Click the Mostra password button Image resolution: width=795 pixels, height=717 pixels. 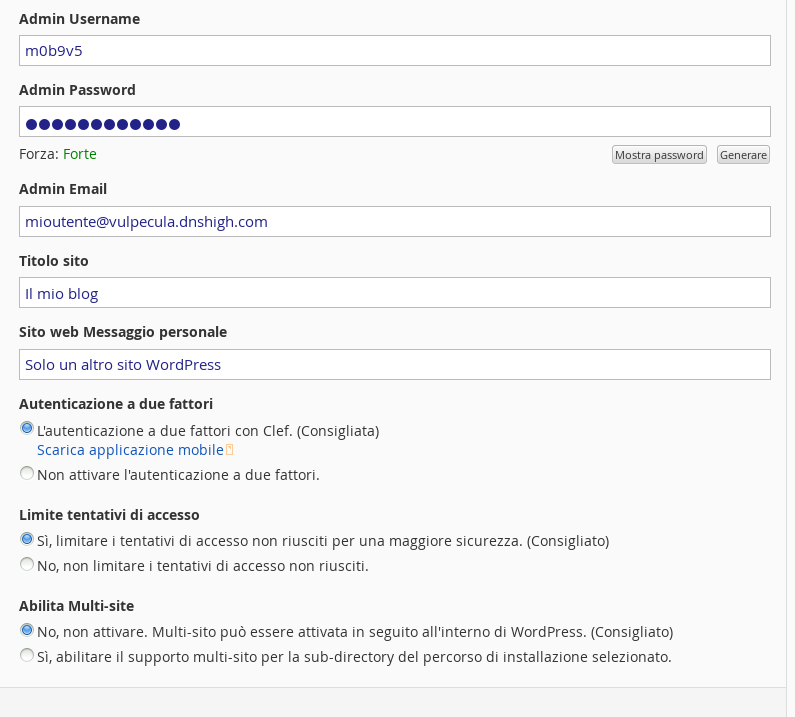[659, 155]
